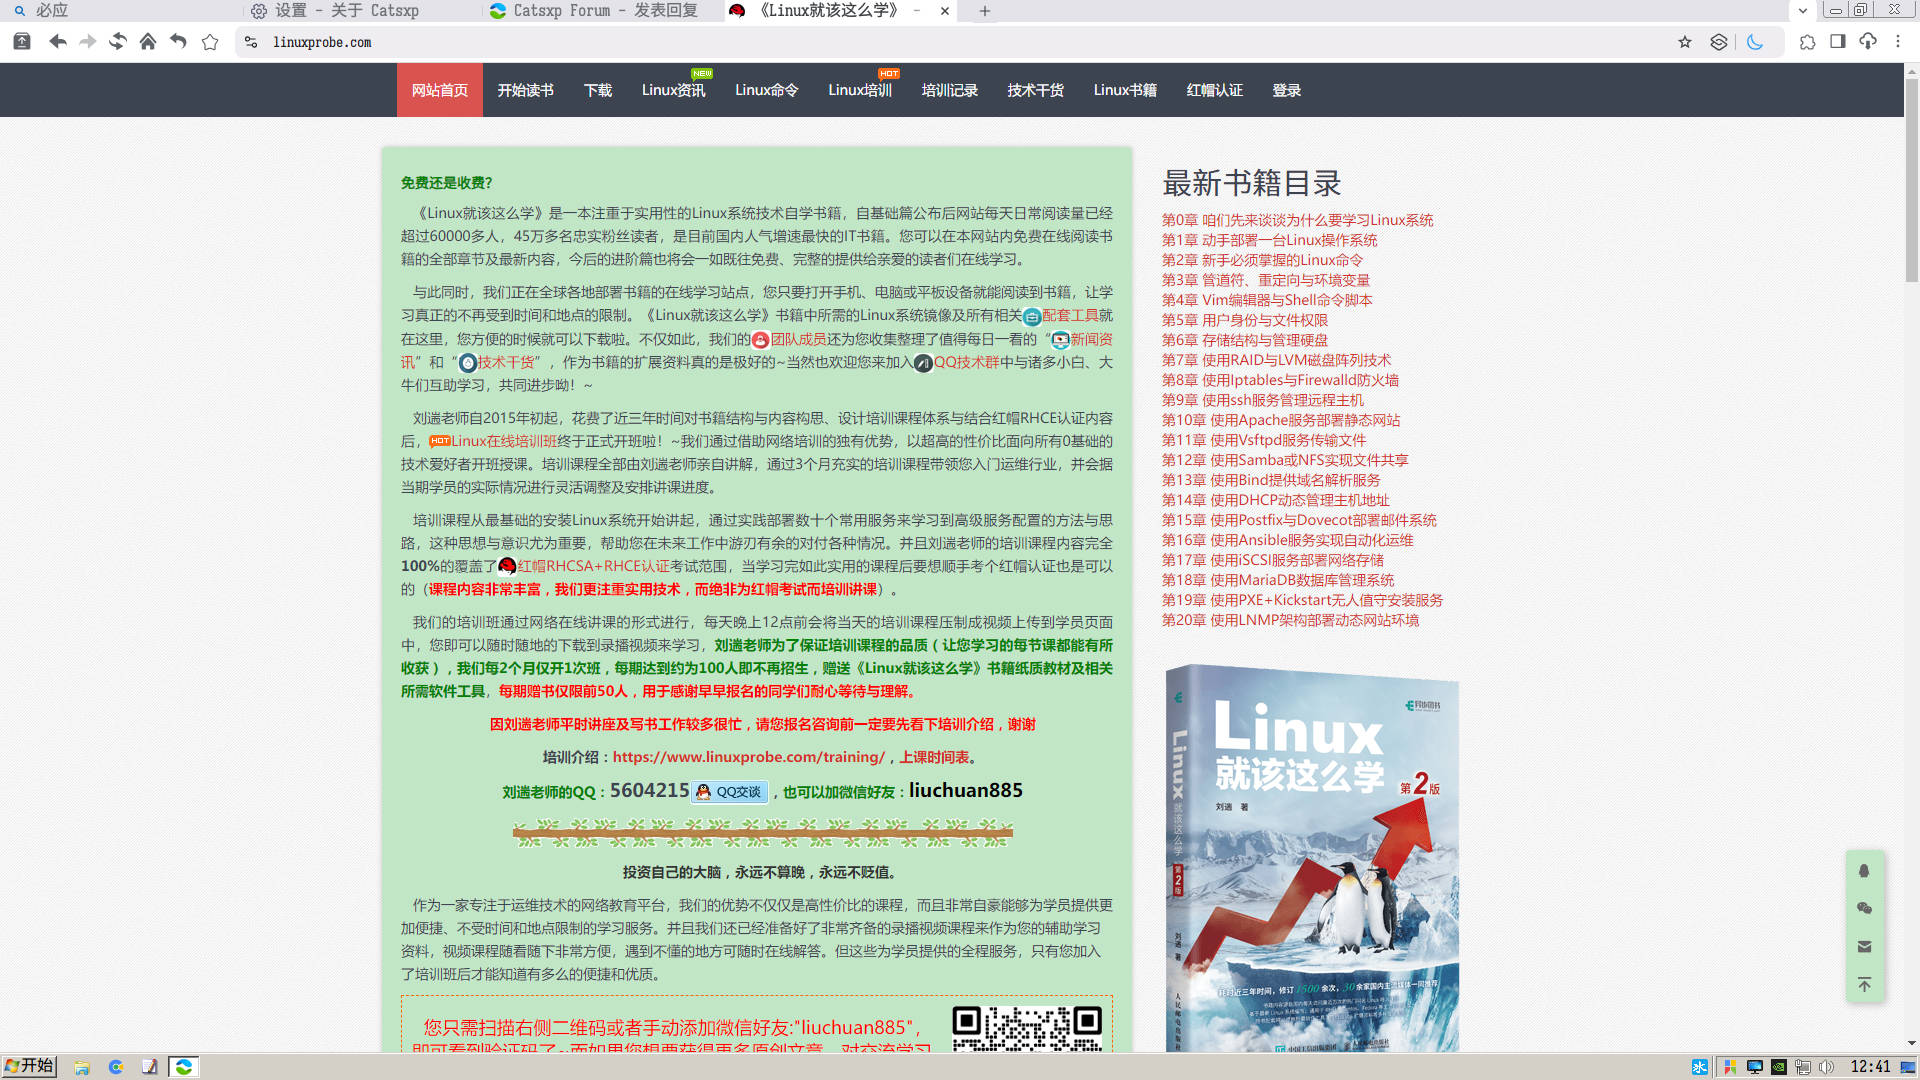Open 红帽认证 navigation item
Viewport: 1920px width, 1080px height.
(1215, 90)
